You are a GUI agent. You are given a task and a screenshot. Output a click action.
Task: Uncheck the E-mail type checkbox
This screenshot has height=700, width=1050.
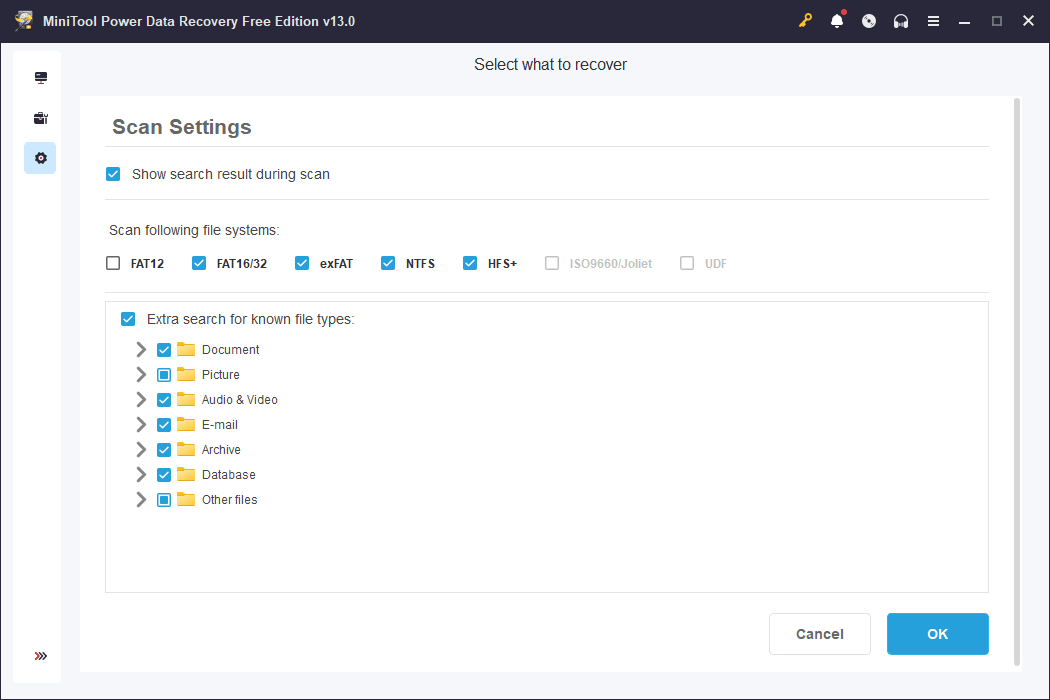[164, 425]
